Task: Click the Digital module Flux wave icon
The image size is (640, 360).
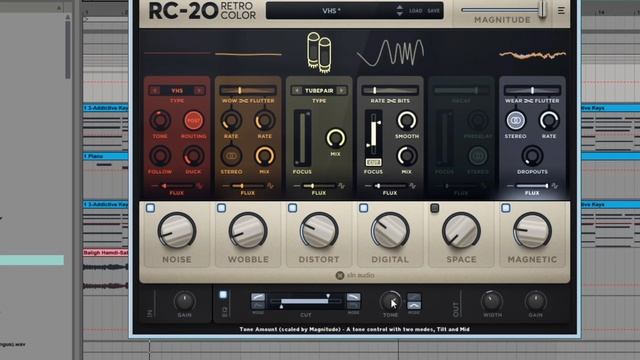Action: tap(412, 186)
